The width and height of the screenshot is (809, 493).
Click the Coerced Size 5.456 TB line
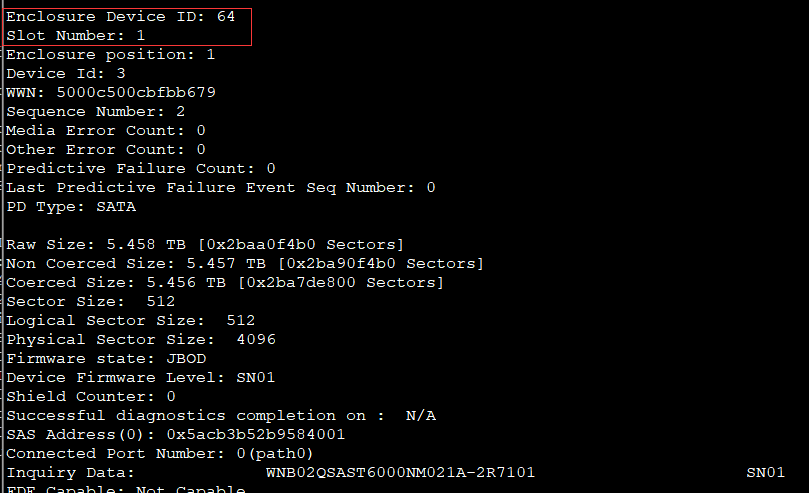(225, 283)
